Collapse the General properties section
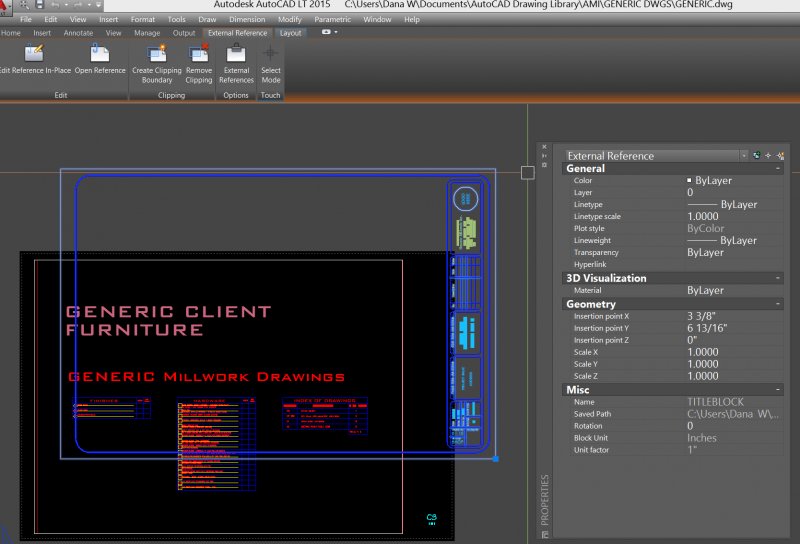 coord(777,168)
